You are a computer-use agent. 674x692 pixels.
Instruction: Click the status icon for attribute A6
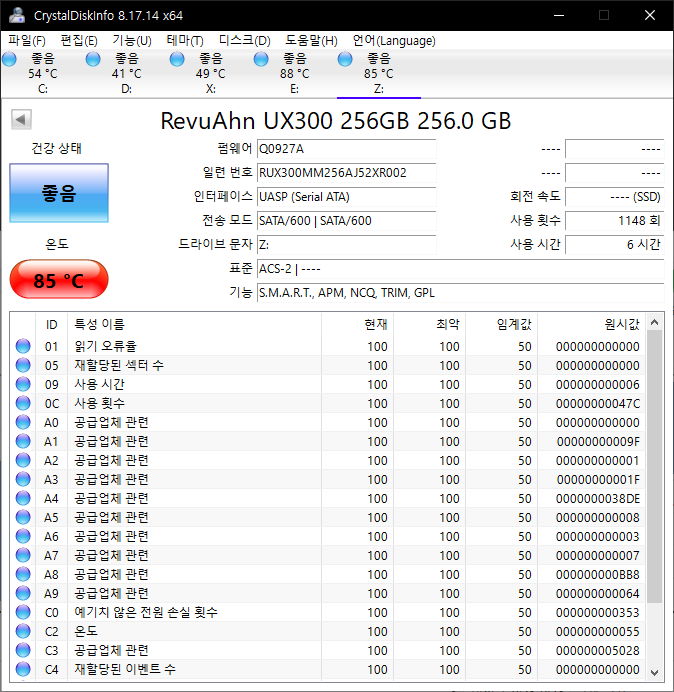pyautogui.click(x=23, y=536)
